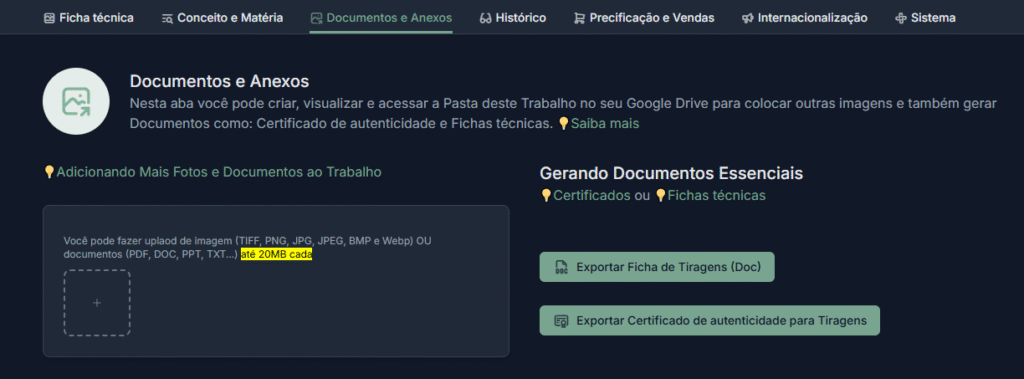Click the large image icon beside Documentos e Anexos heading
1024x379 pixels.
click(76, 101)
